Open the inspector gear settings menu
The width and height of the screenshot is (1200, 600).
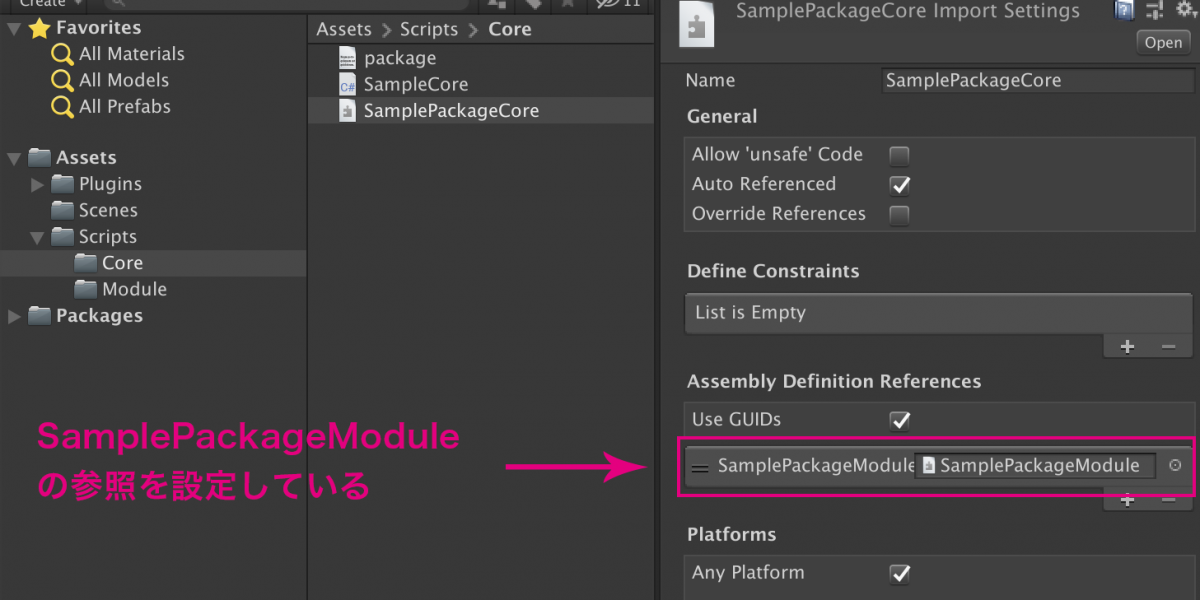click(x=1186, y=10)
